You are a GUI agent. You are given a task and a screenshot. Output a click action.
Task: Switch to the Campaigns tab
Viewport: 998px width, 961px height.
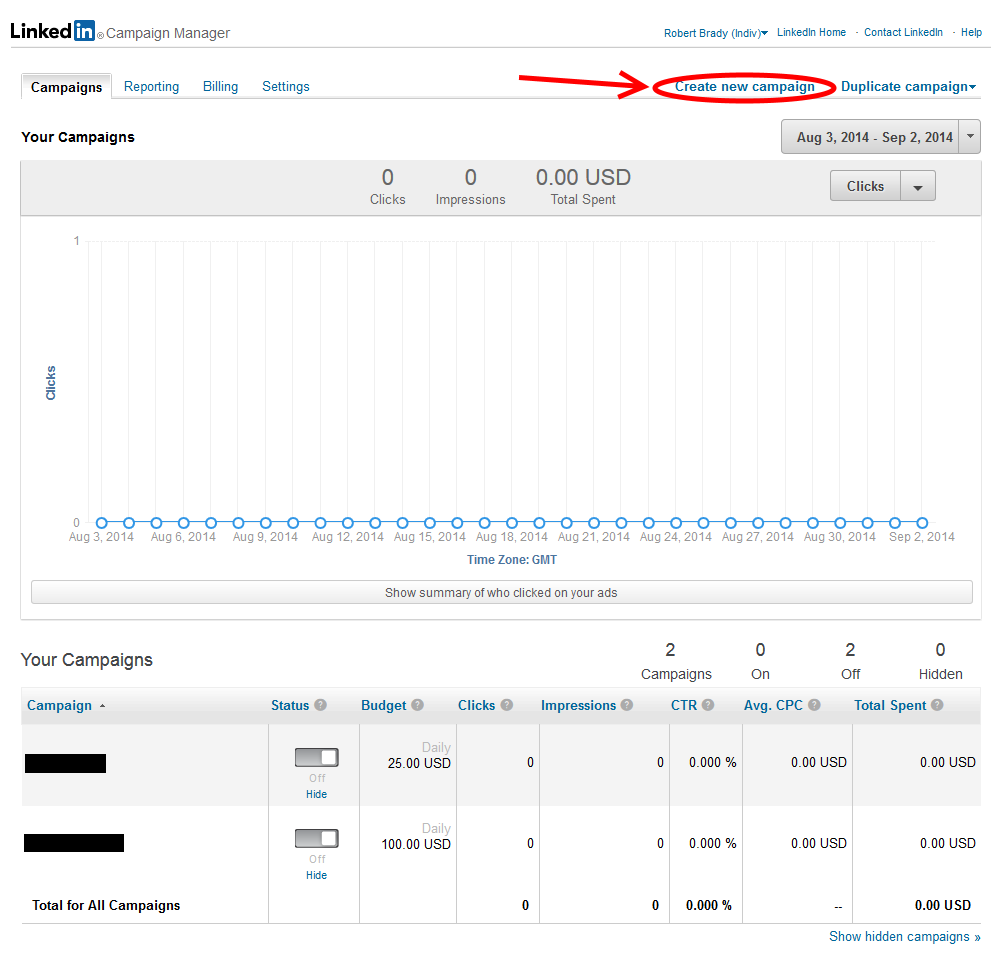tap(66, 87)
